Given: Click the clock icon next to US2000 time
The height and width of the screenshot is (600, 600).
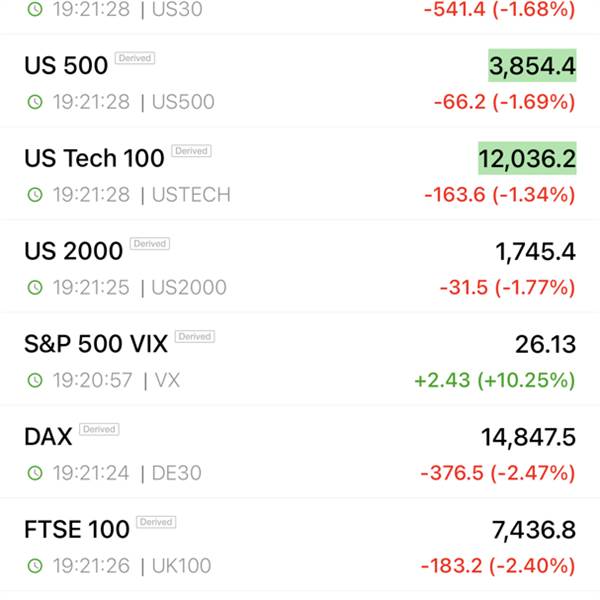Looking at the screenshot, I should (x=35, y=287).
